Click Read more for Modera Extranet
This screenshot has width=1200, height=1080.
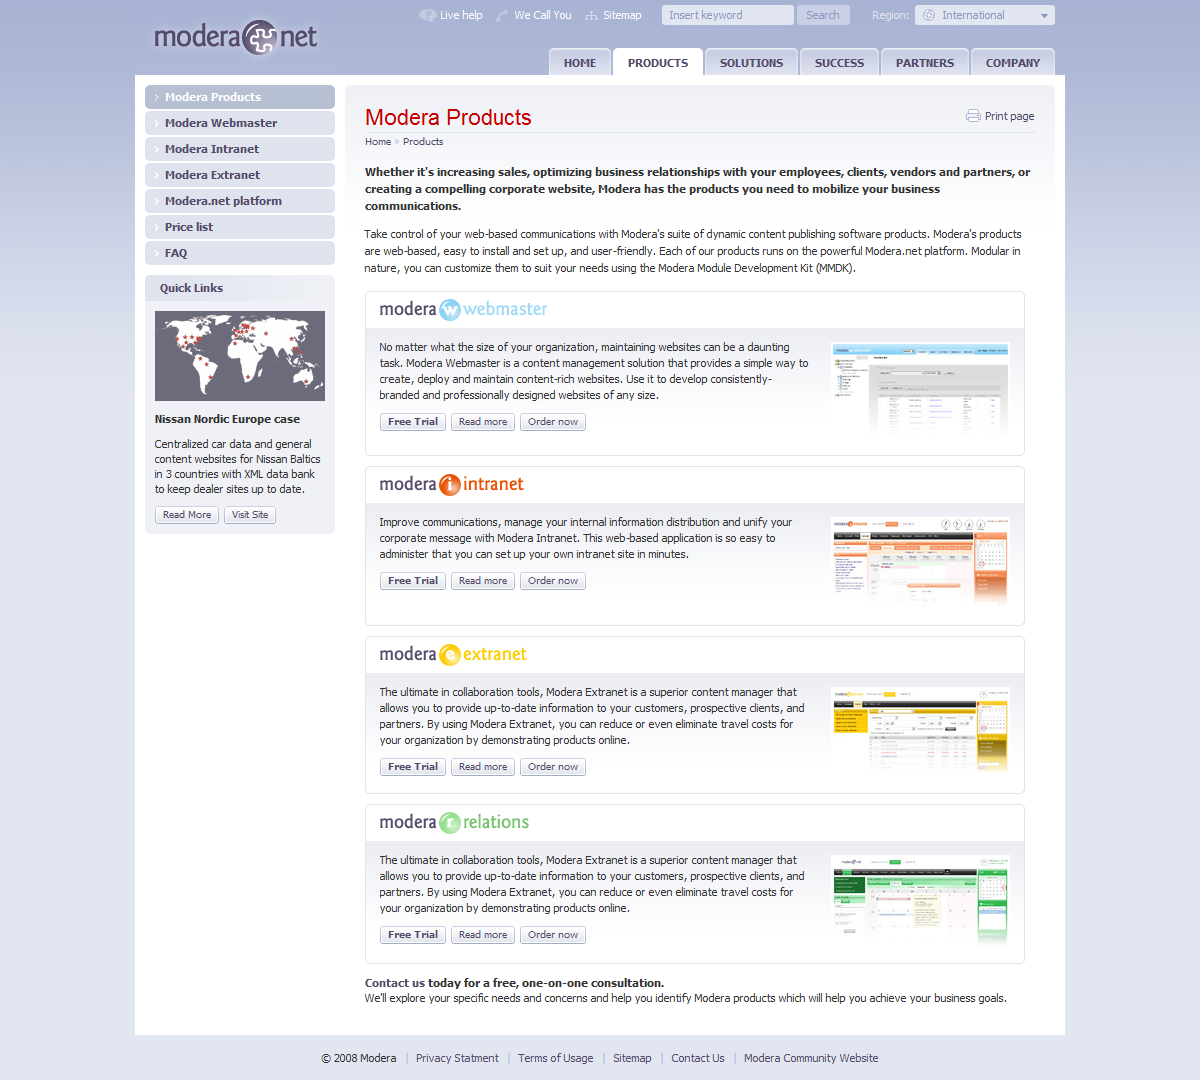coord(483,767)
